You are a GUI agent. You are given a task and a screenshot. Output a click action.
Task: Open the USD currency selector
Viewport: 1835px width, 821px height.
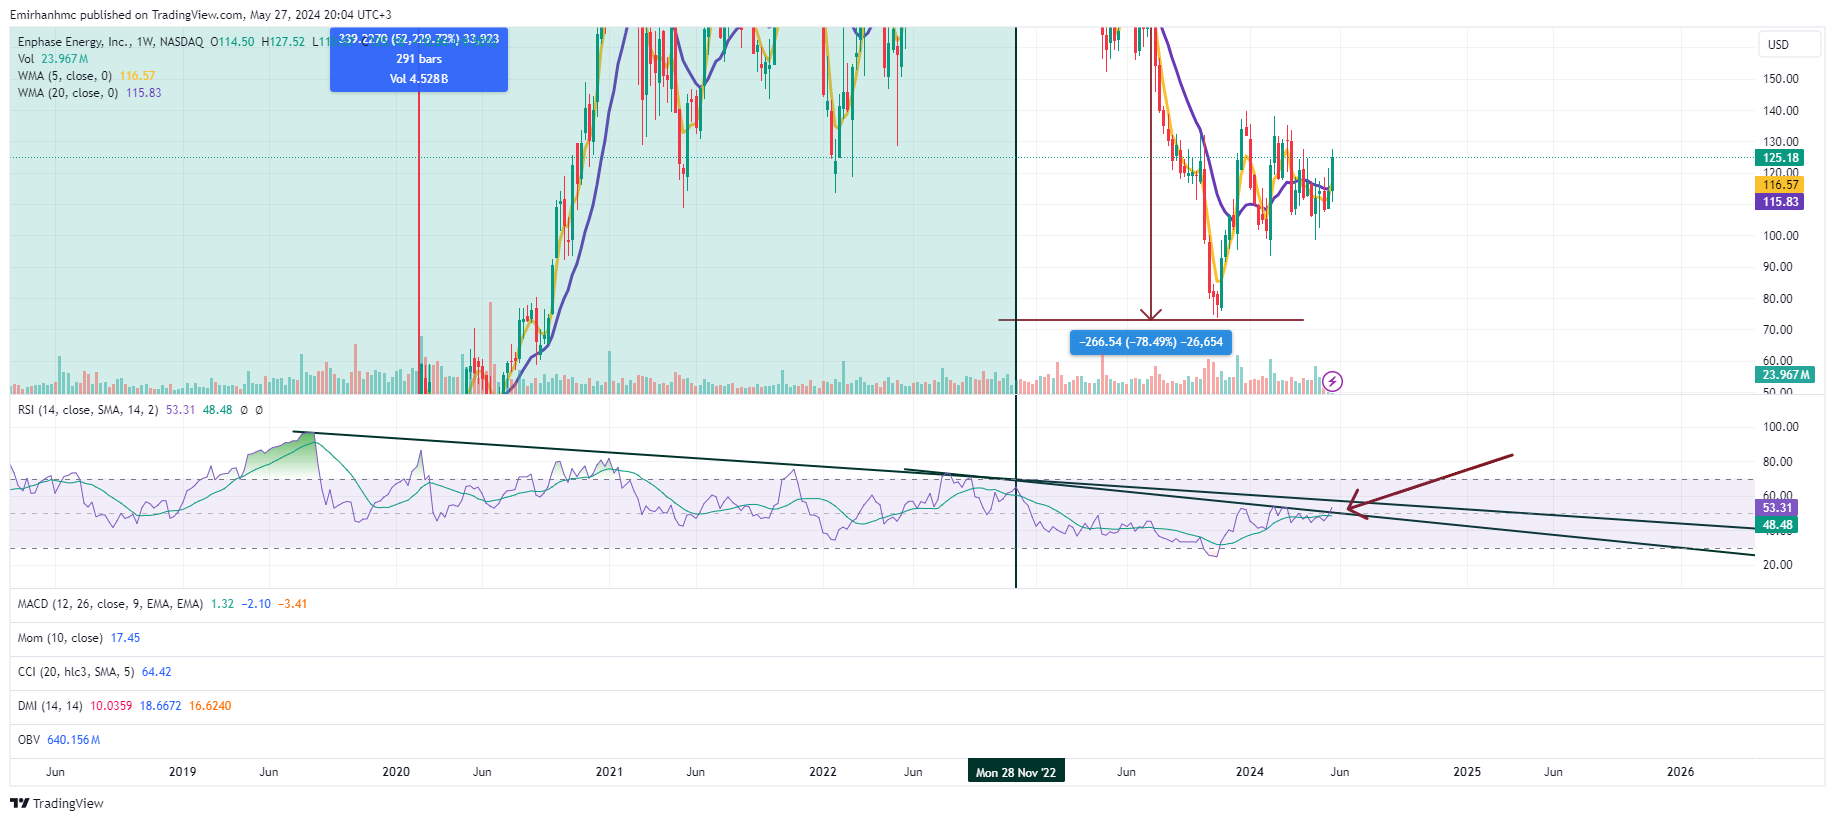tap(1790, 44)
